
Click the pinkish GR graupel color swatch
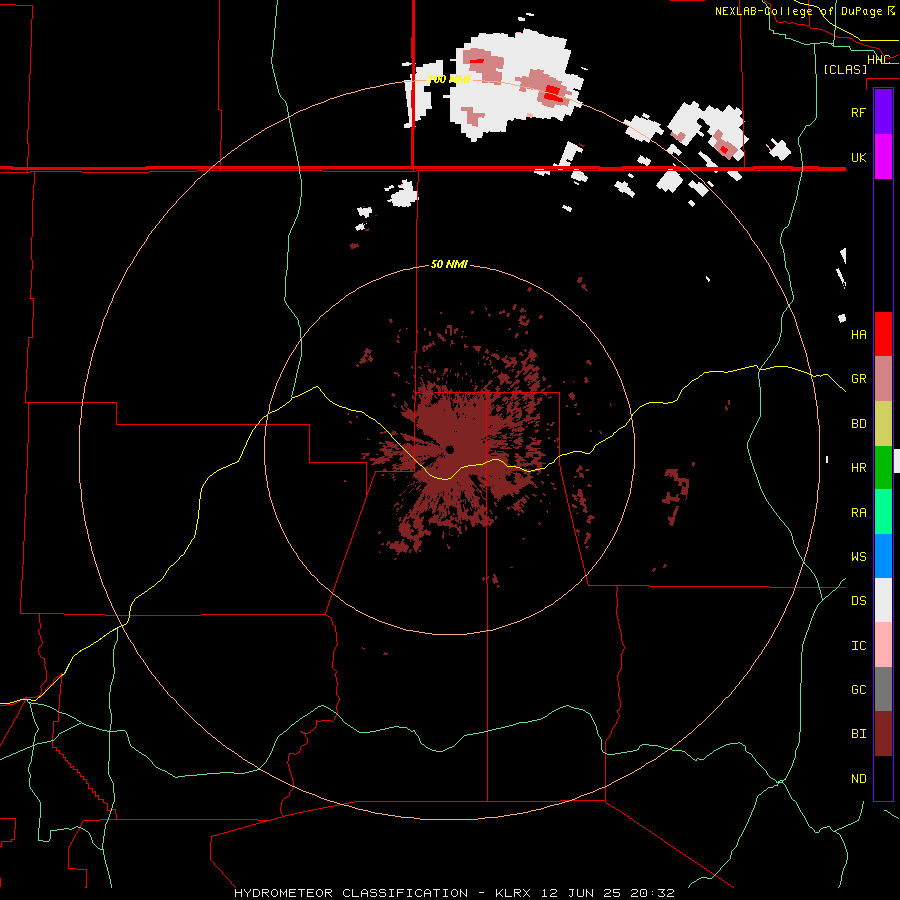[x=883, y=378]
